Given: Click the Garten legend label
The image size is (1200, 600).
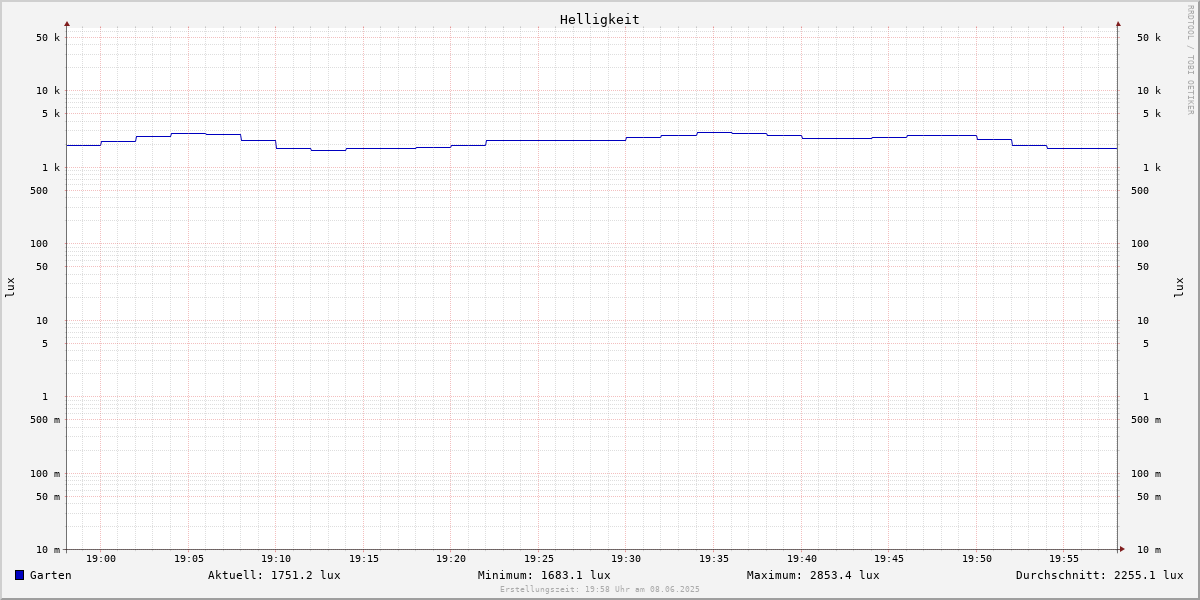Looking at the screenshot, I should 51,575.
